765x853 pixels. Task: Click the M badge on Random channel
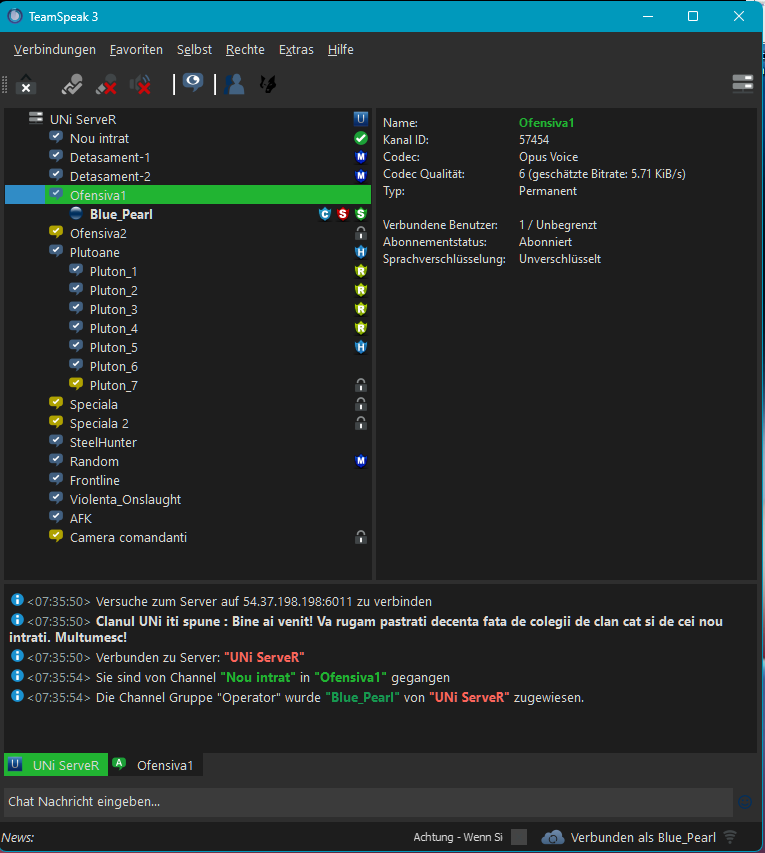pos(361,461)
